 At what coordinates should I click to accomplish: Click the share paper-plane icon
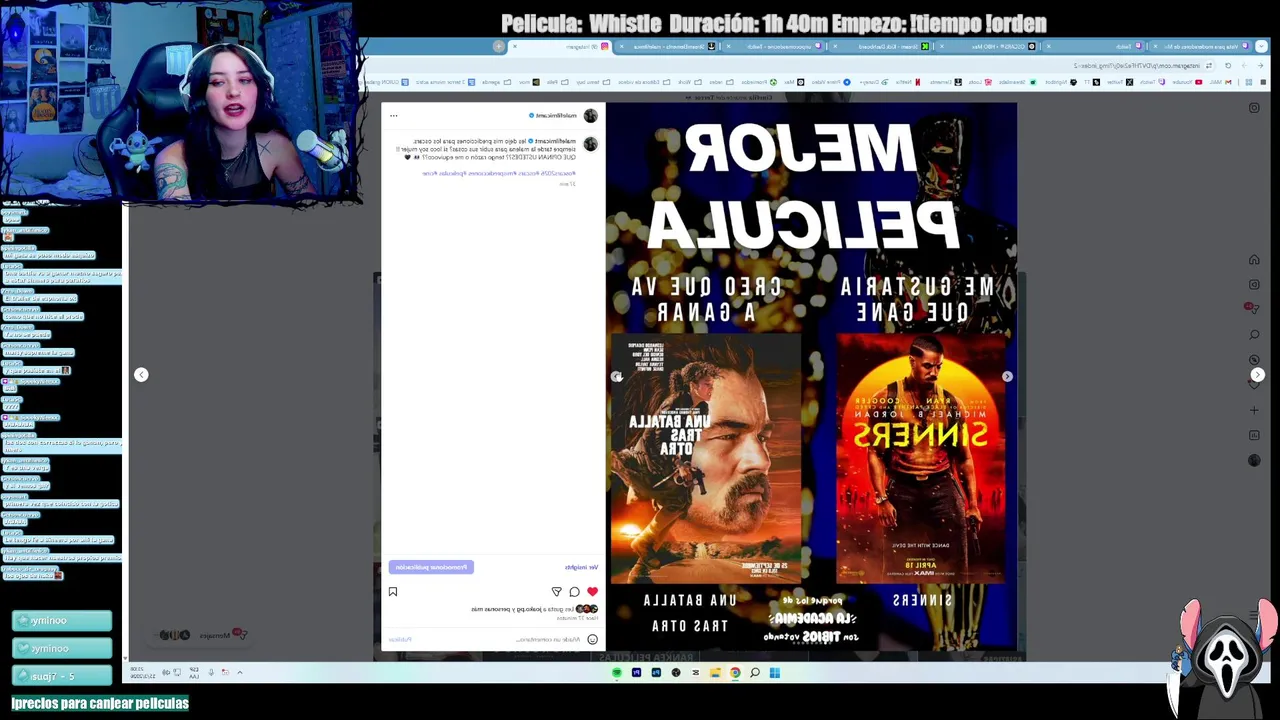tap(557, 592)
